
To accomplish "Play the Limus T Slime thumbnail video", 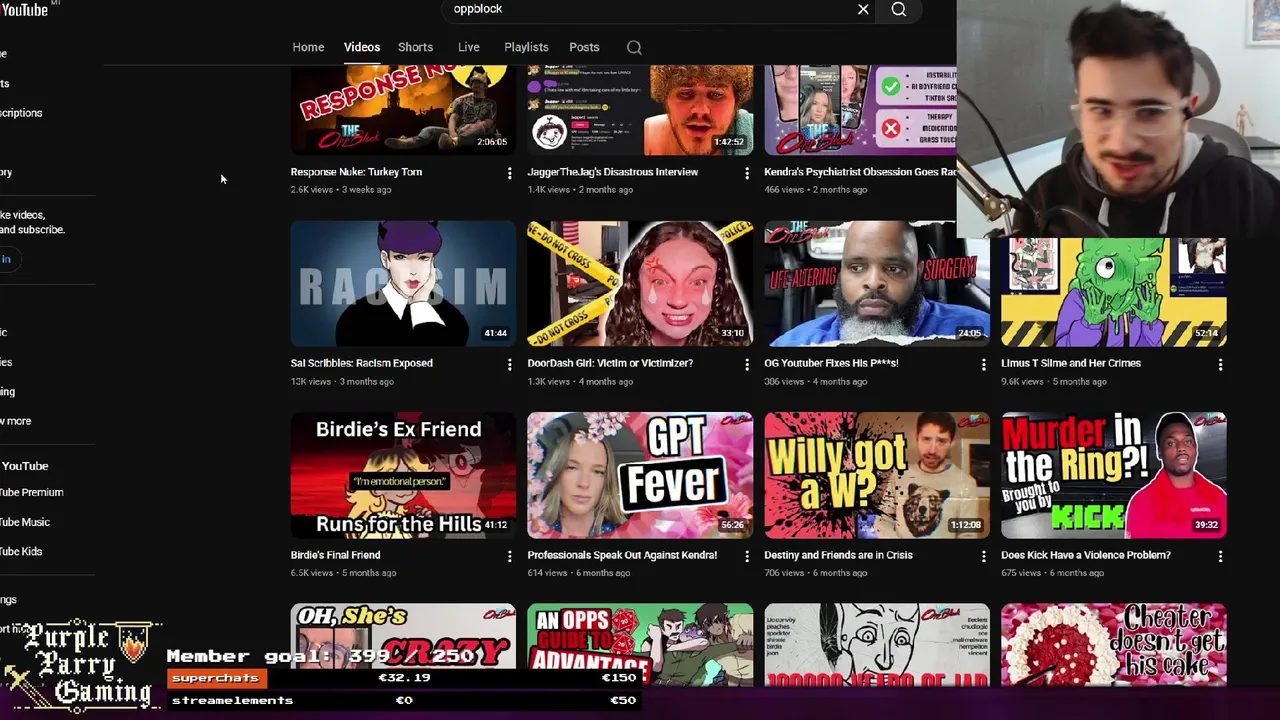I will [x=1114, y=292].
